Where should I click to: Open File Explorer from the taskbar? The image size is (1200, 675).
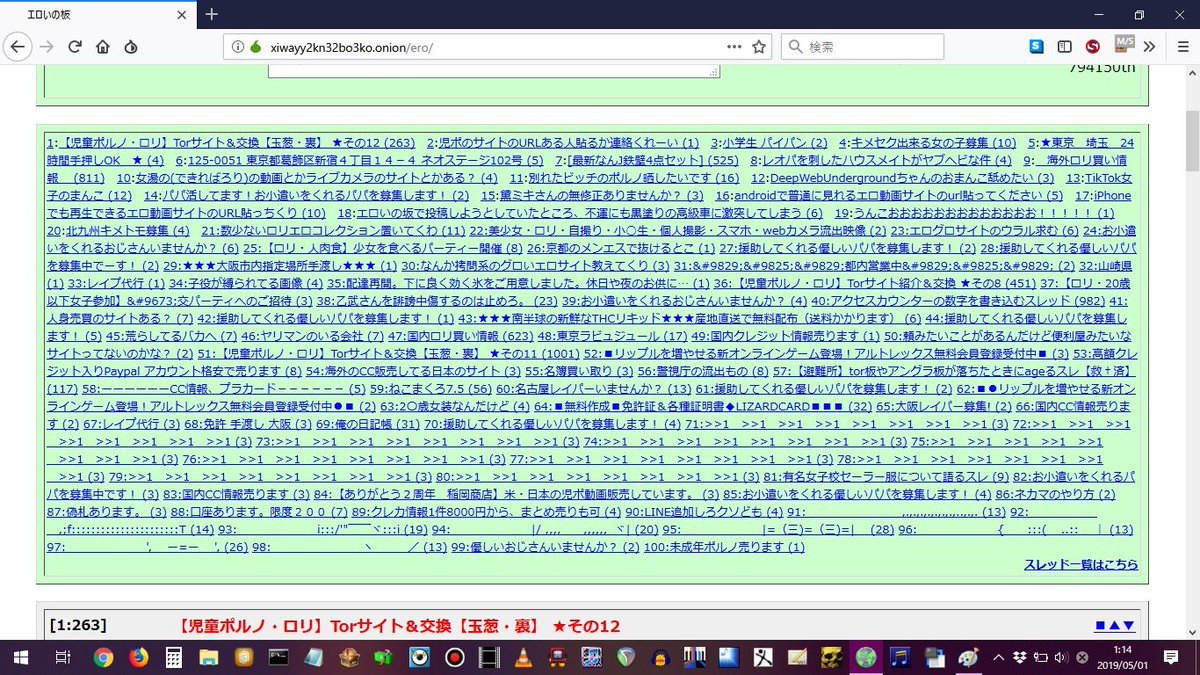(x=209, y=657)
